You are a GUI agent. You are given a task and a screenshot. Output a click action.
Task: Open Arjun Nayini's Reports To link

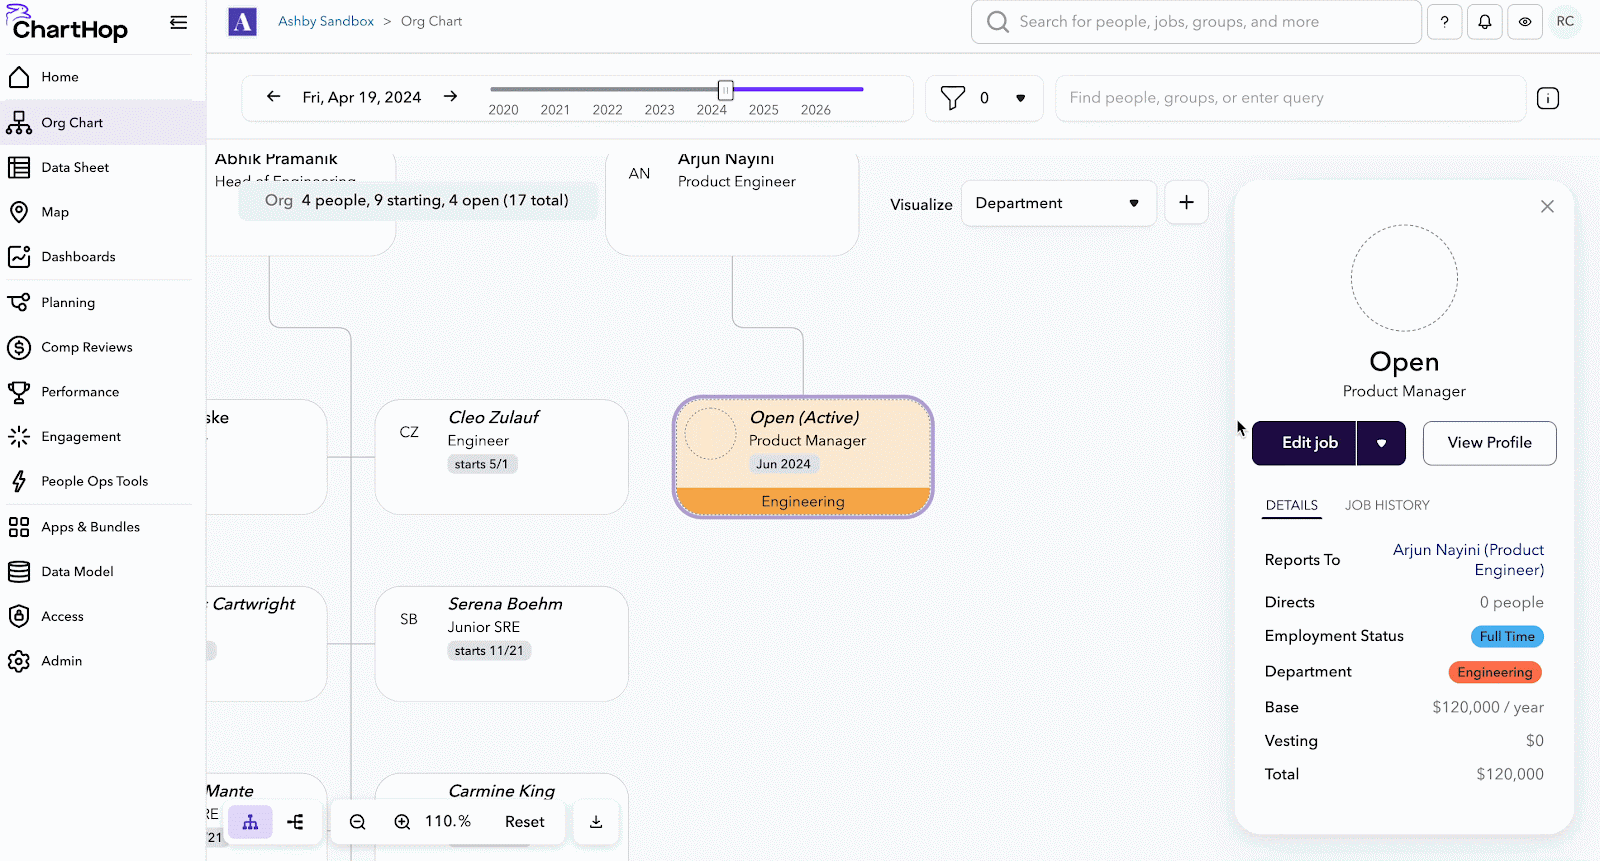click(x=1468, y=560)
